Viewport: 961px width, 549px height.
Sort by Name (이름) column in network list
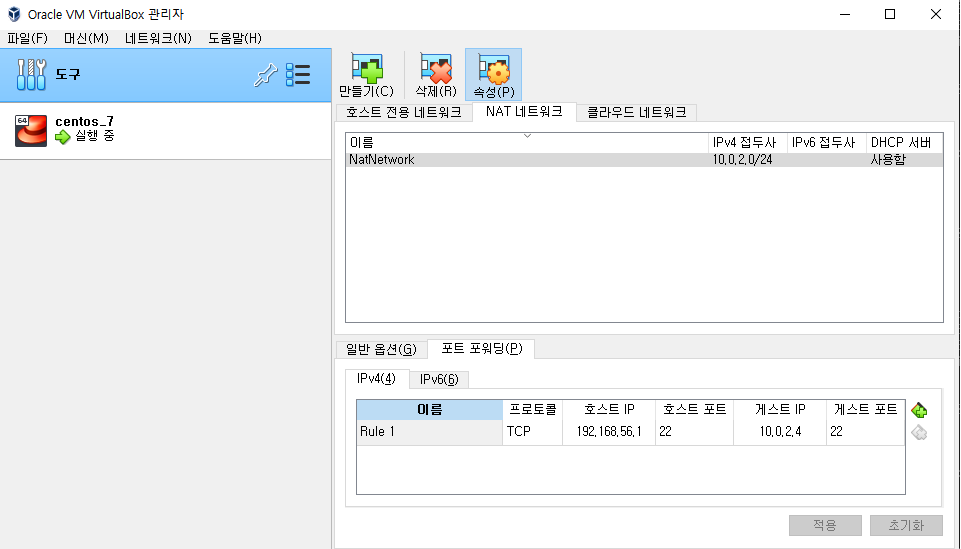(527, 142)
